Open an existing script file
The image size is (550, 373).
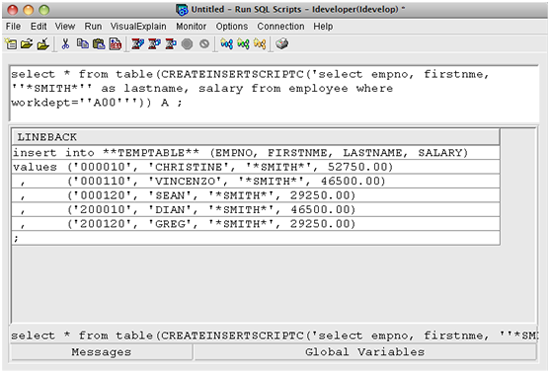[27, 44]
